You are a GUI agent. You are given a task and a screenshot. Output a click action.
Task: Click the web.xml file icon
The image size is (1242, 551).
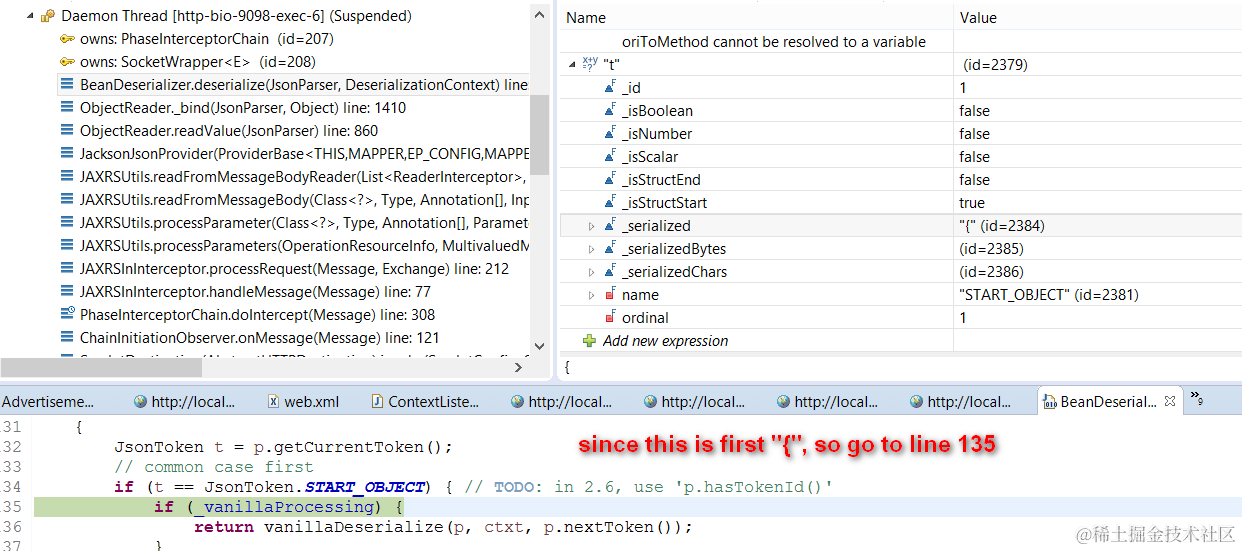[x=273, y=402]
